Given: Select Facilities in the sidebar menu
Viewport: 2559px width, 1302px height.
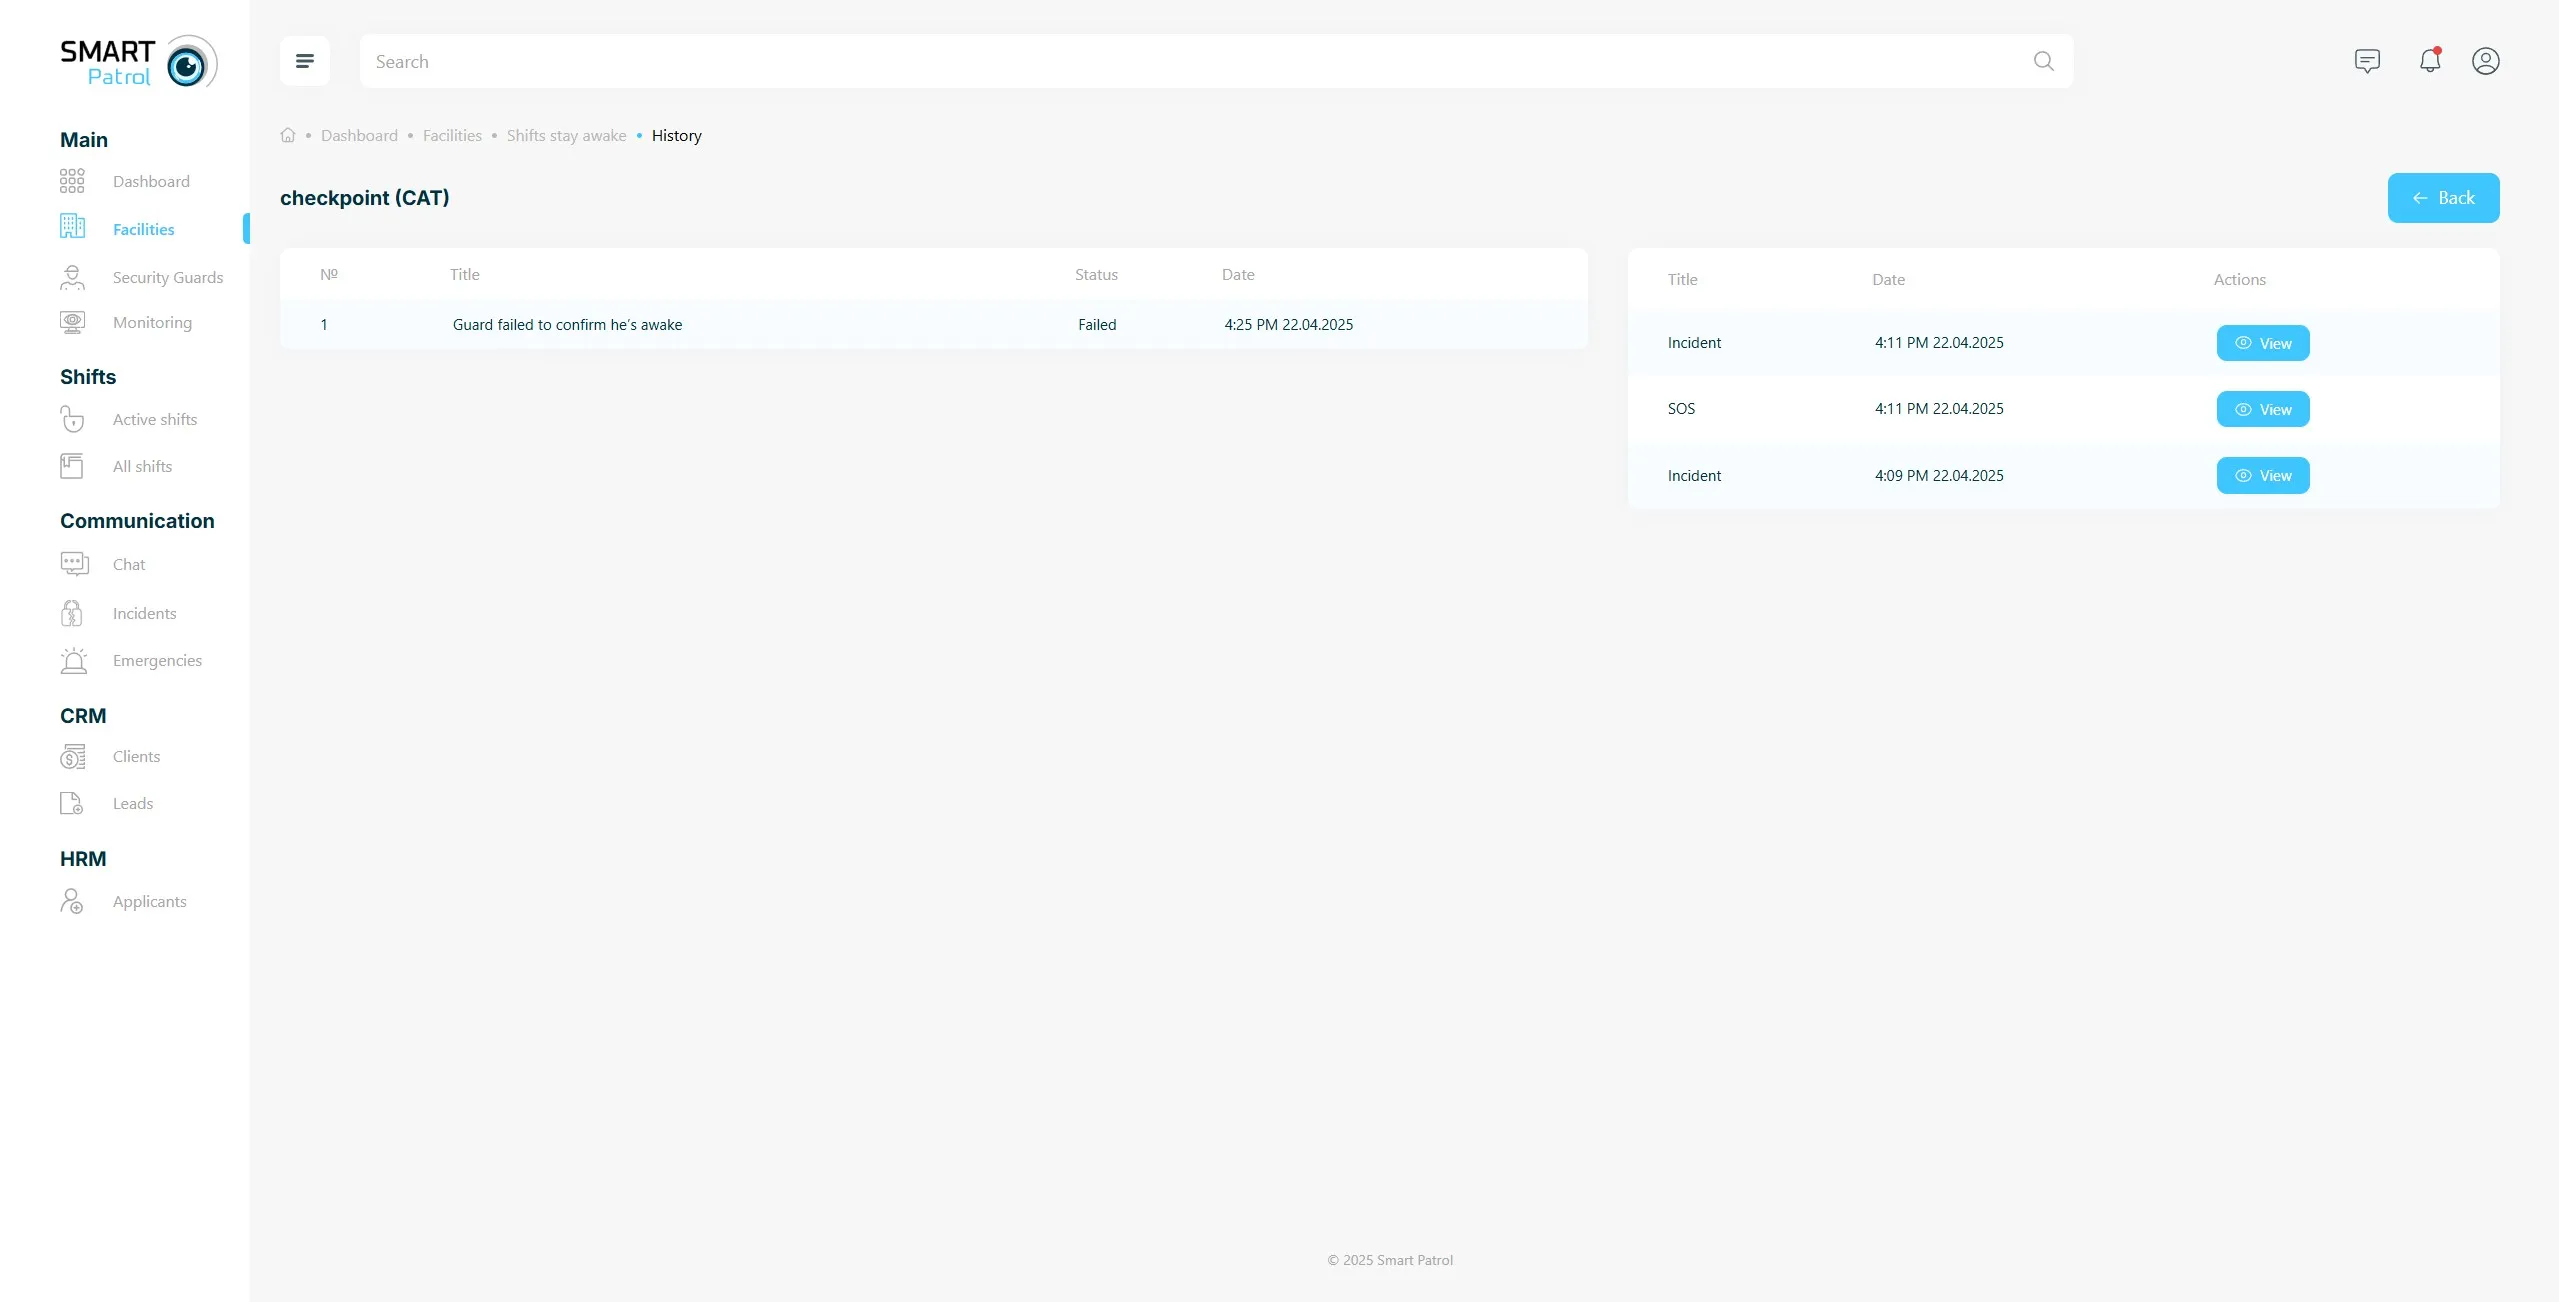Looking at the screenshot, I should pos(144,229).
